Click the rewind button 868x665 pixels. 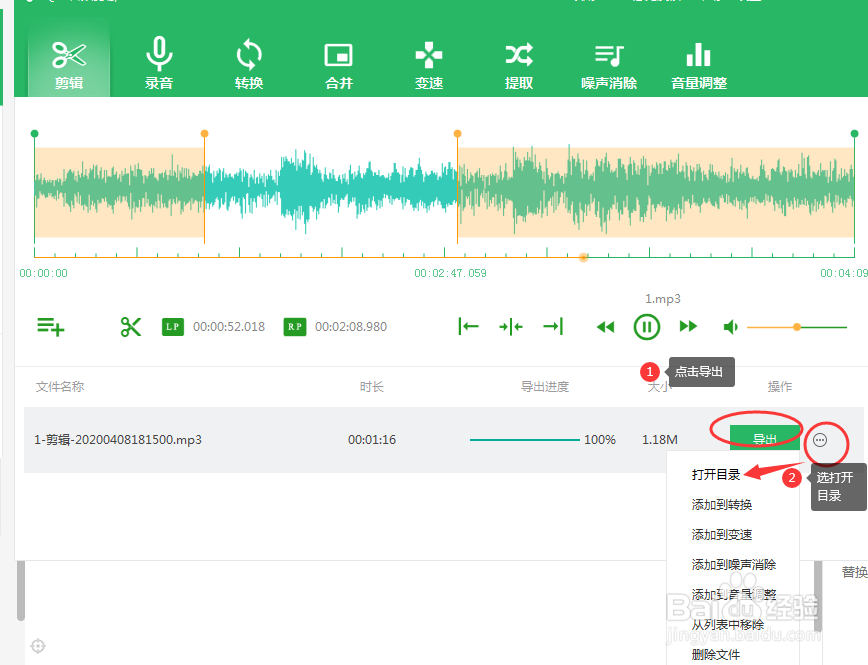(x=606, y=327)
